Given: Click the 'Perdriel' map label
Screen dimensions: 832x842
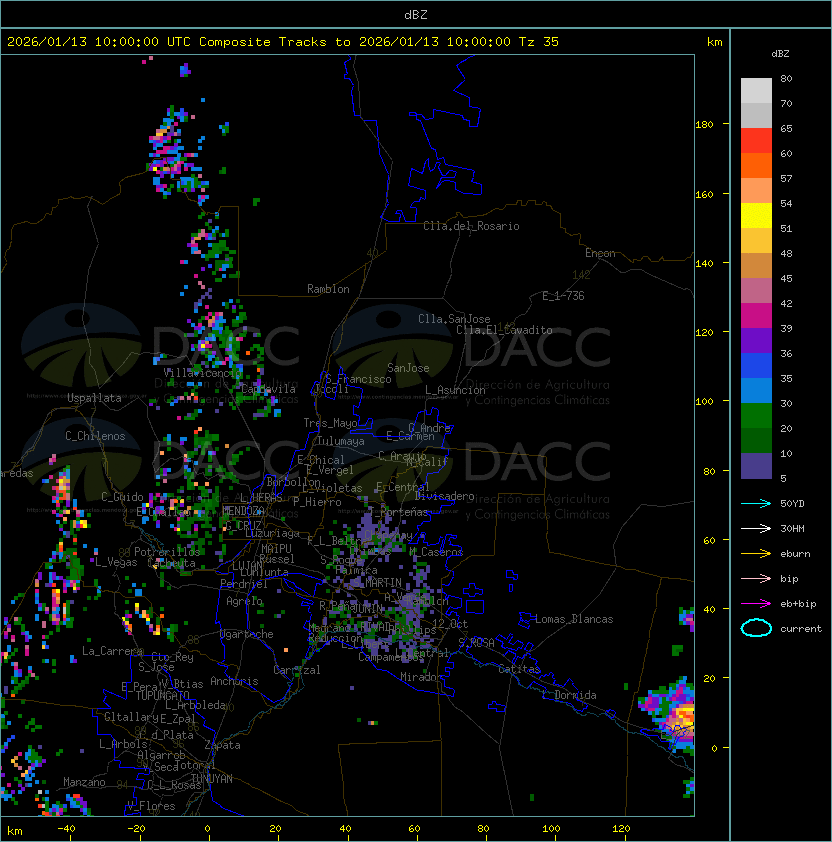Looking at the screenshot, I should click(x=244, y=584).
